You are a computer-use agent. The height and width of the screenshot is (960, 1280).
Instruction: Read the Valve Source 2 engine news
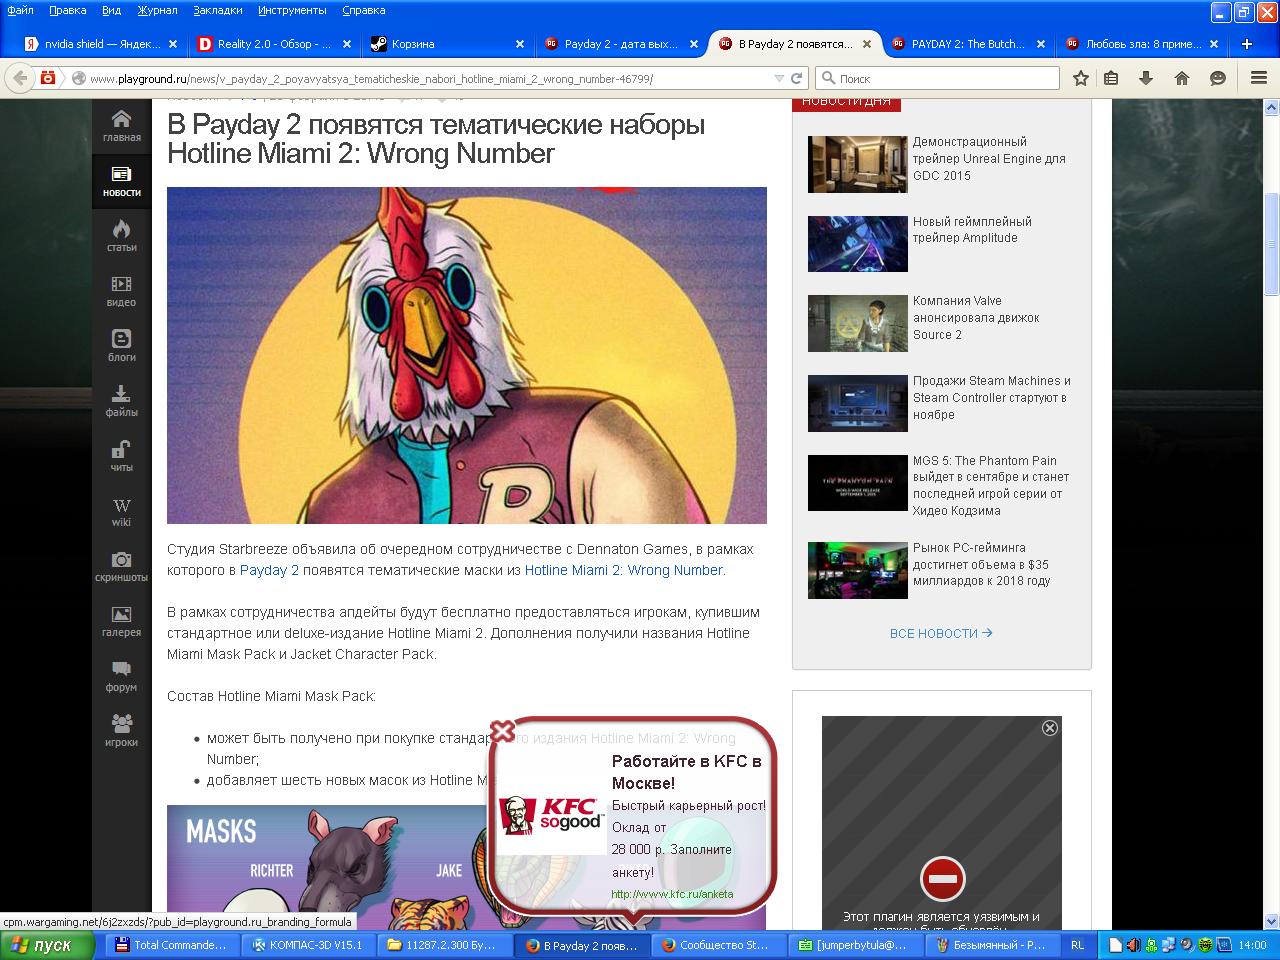pos(976,318)
